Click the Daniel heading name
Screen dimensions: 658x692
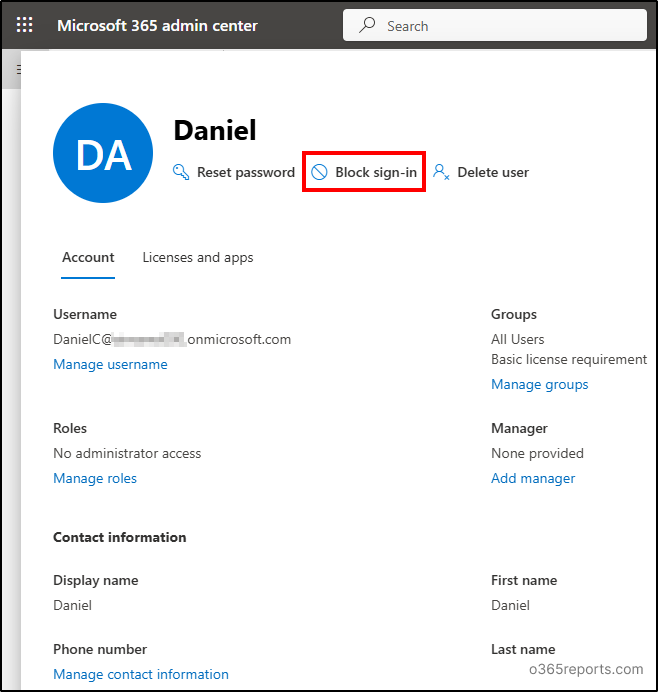[215, 131]
